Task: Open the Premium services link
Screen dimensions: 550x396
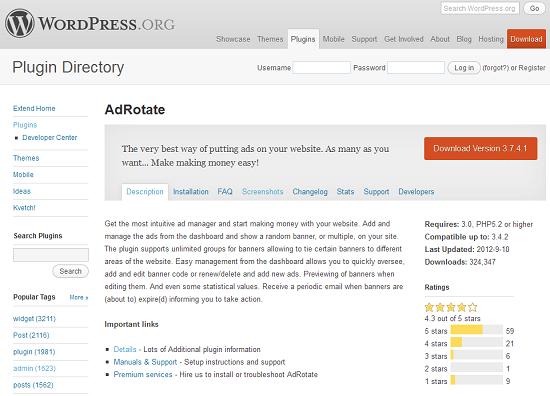Action: click(143, 375)
